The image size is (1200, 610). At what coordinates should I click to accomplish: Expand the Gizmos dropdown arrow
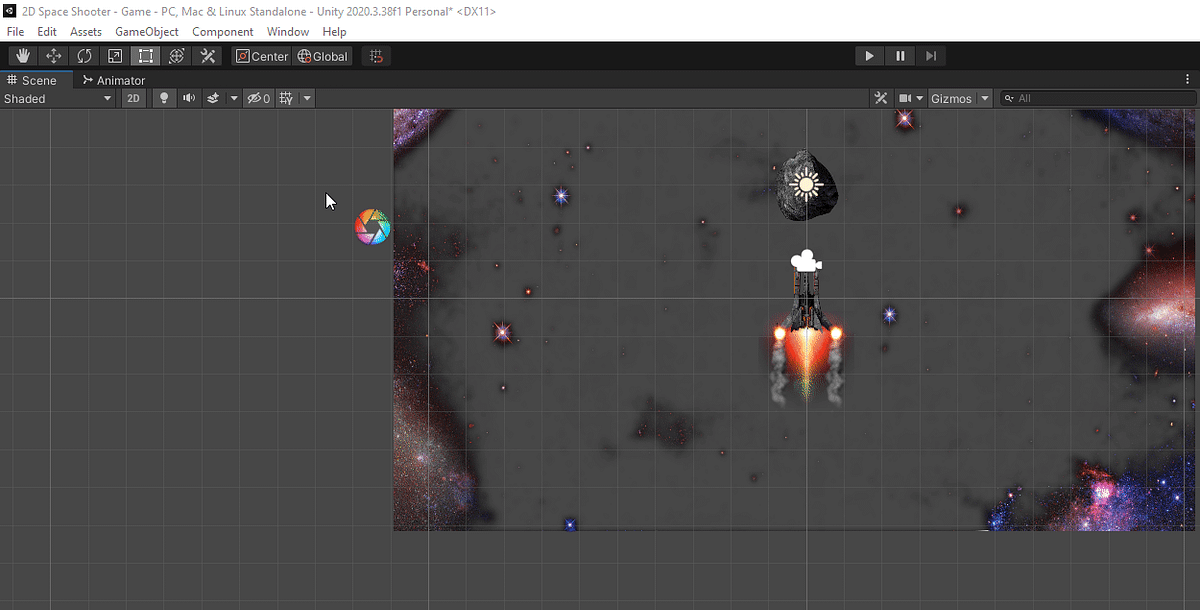click(984, 98)
